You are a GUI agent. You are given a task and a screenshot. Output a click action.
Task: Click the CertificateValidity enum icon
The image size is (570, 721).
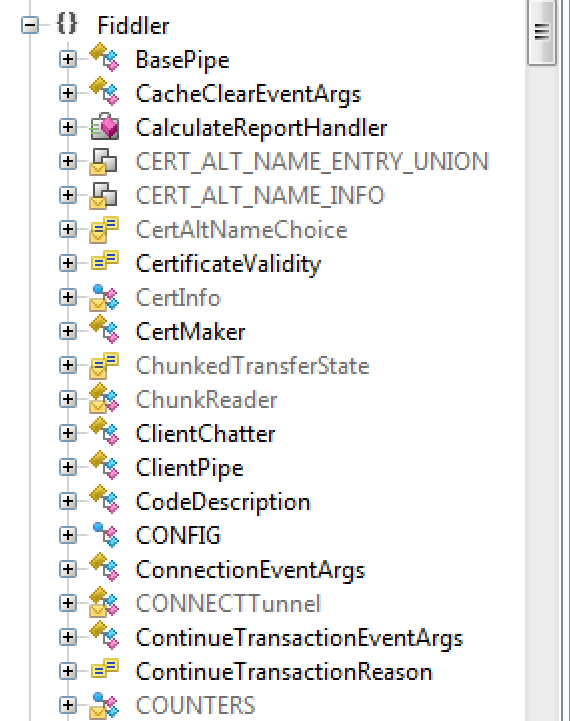[x=105, y=261]
